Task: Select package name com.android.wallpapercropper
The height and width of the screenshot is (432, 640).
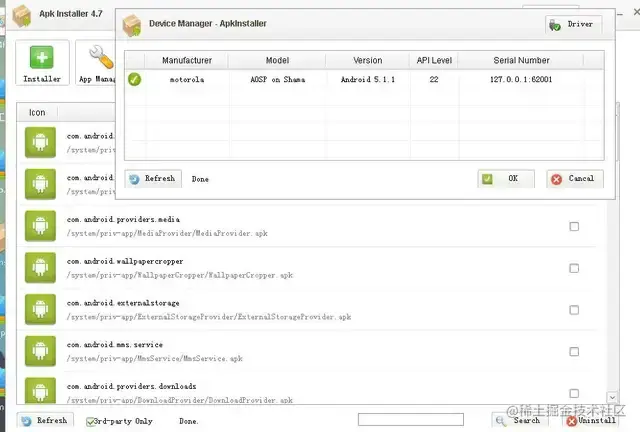Action: (x=125, y=261)
